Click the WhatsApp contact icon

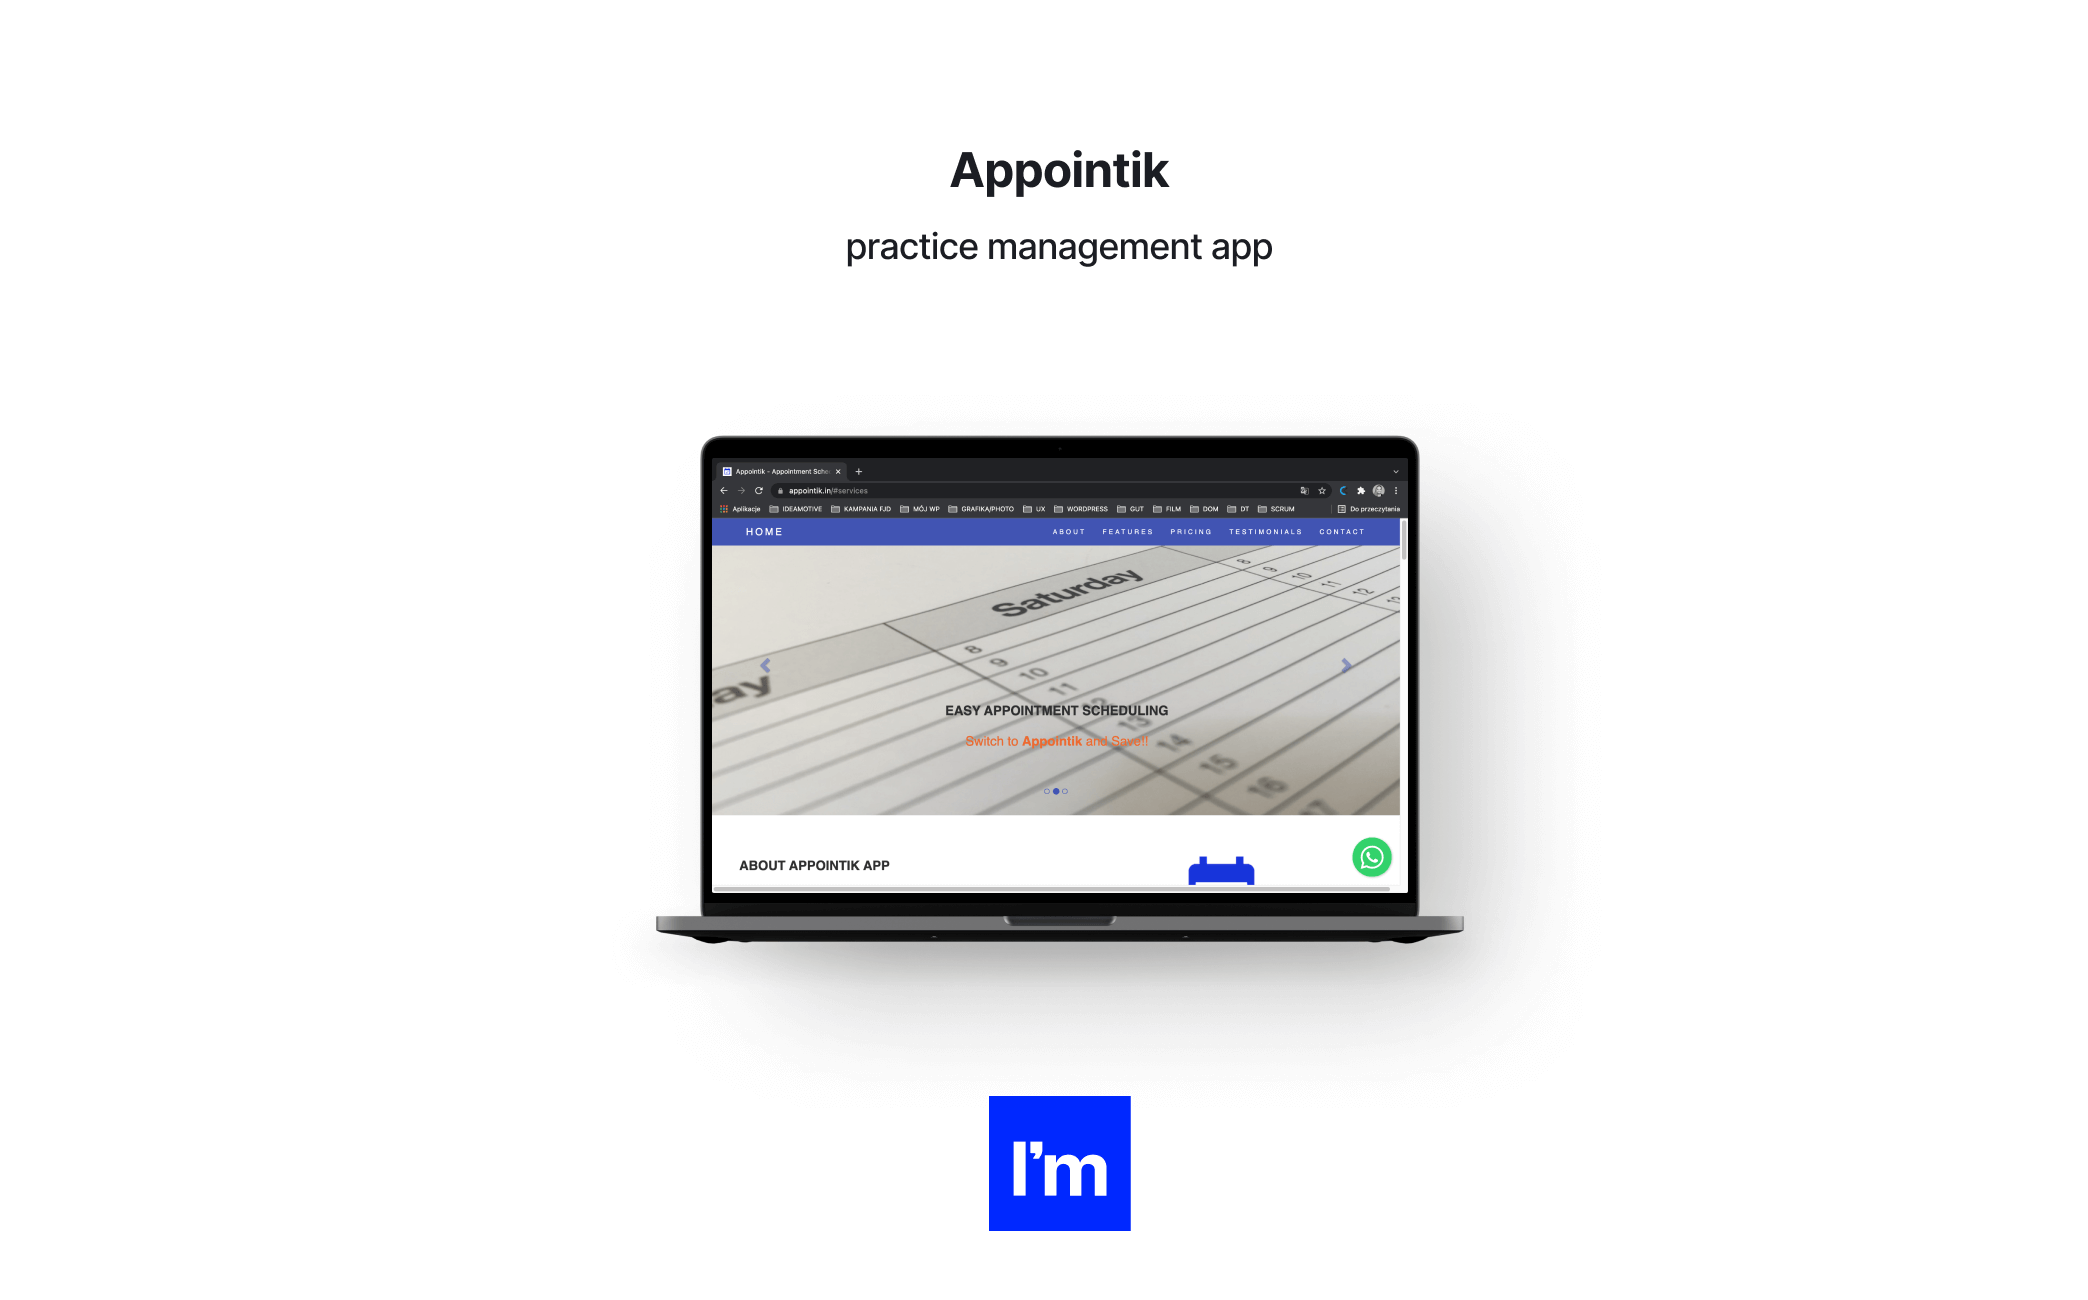pyautogui.click(x=1371, y=855)
